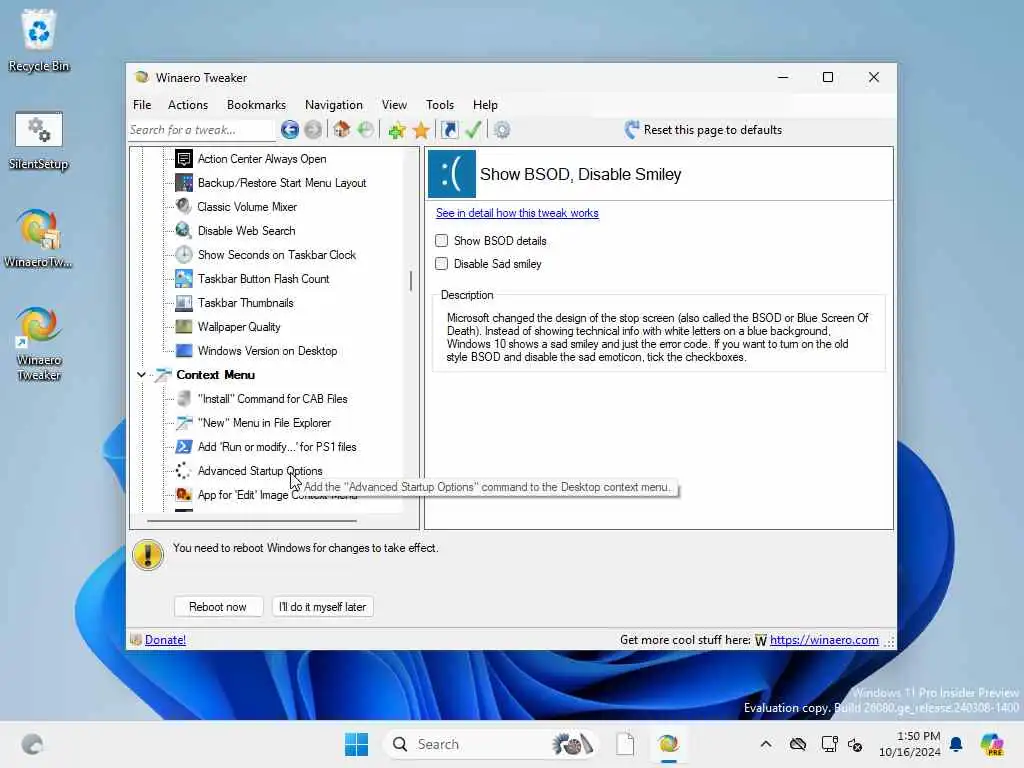The height and width of the screenshot is (768, 1024).
Task: Select Backup/Restore Start Menu Layout
Action: [x=282, y=183]
